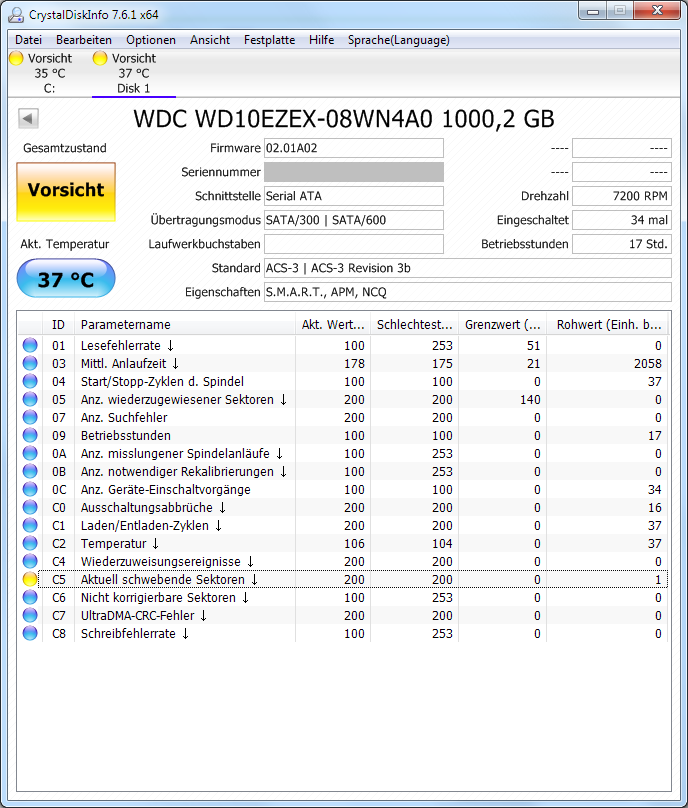Image resolution: width=688 pixels, height=808 pixels.
Task: Click the status orb of Start/Stopp-Zyklen d. Spindel
Action: pyautogui.click(x=30, y=381)
